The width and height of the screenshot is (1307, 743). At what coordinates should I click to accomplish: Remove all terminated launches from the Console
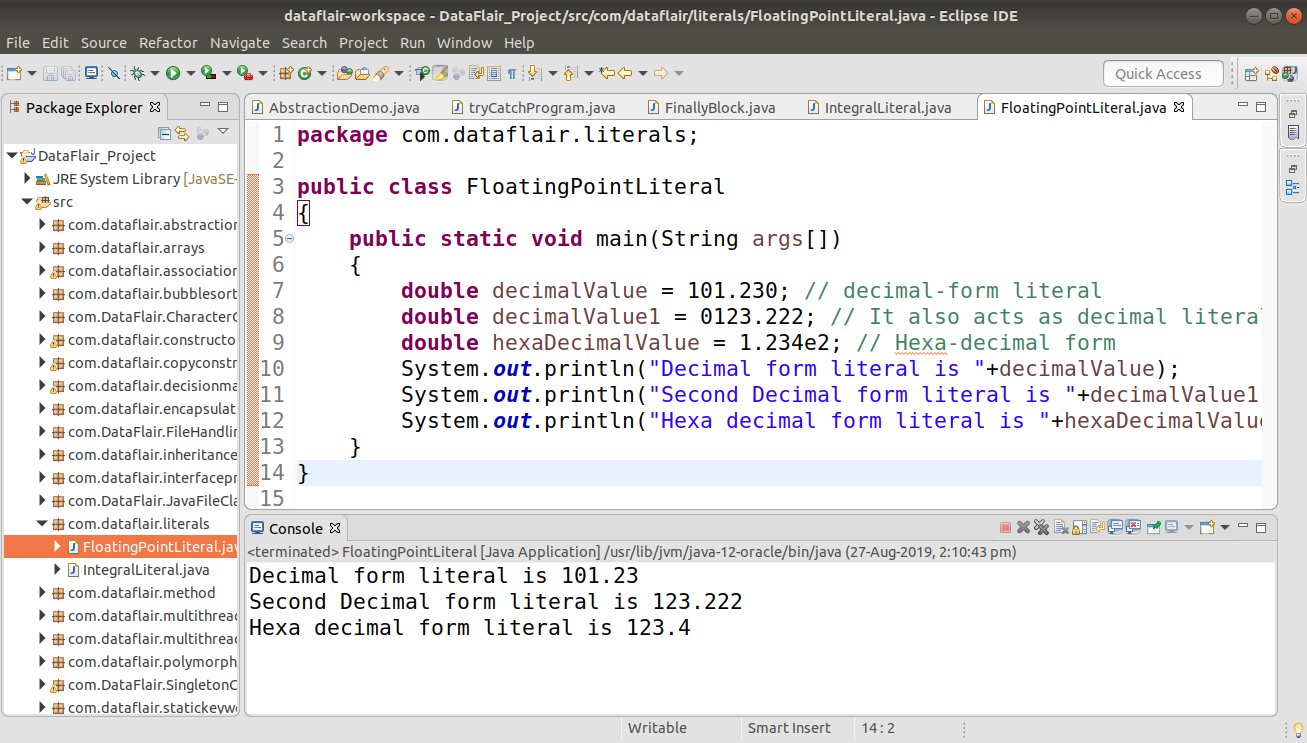point(1040,527)
